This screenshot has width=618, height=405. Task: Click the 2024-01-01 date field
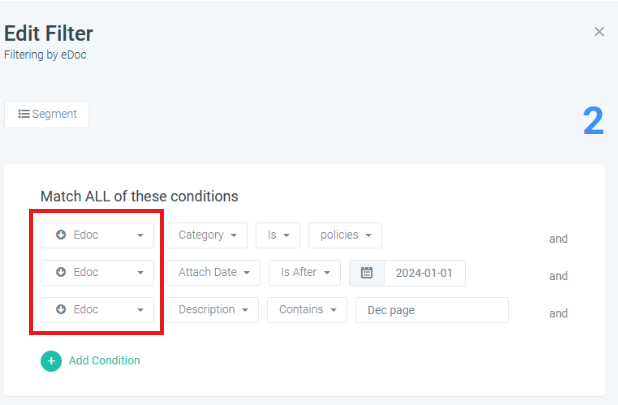[x=425, y=273]
